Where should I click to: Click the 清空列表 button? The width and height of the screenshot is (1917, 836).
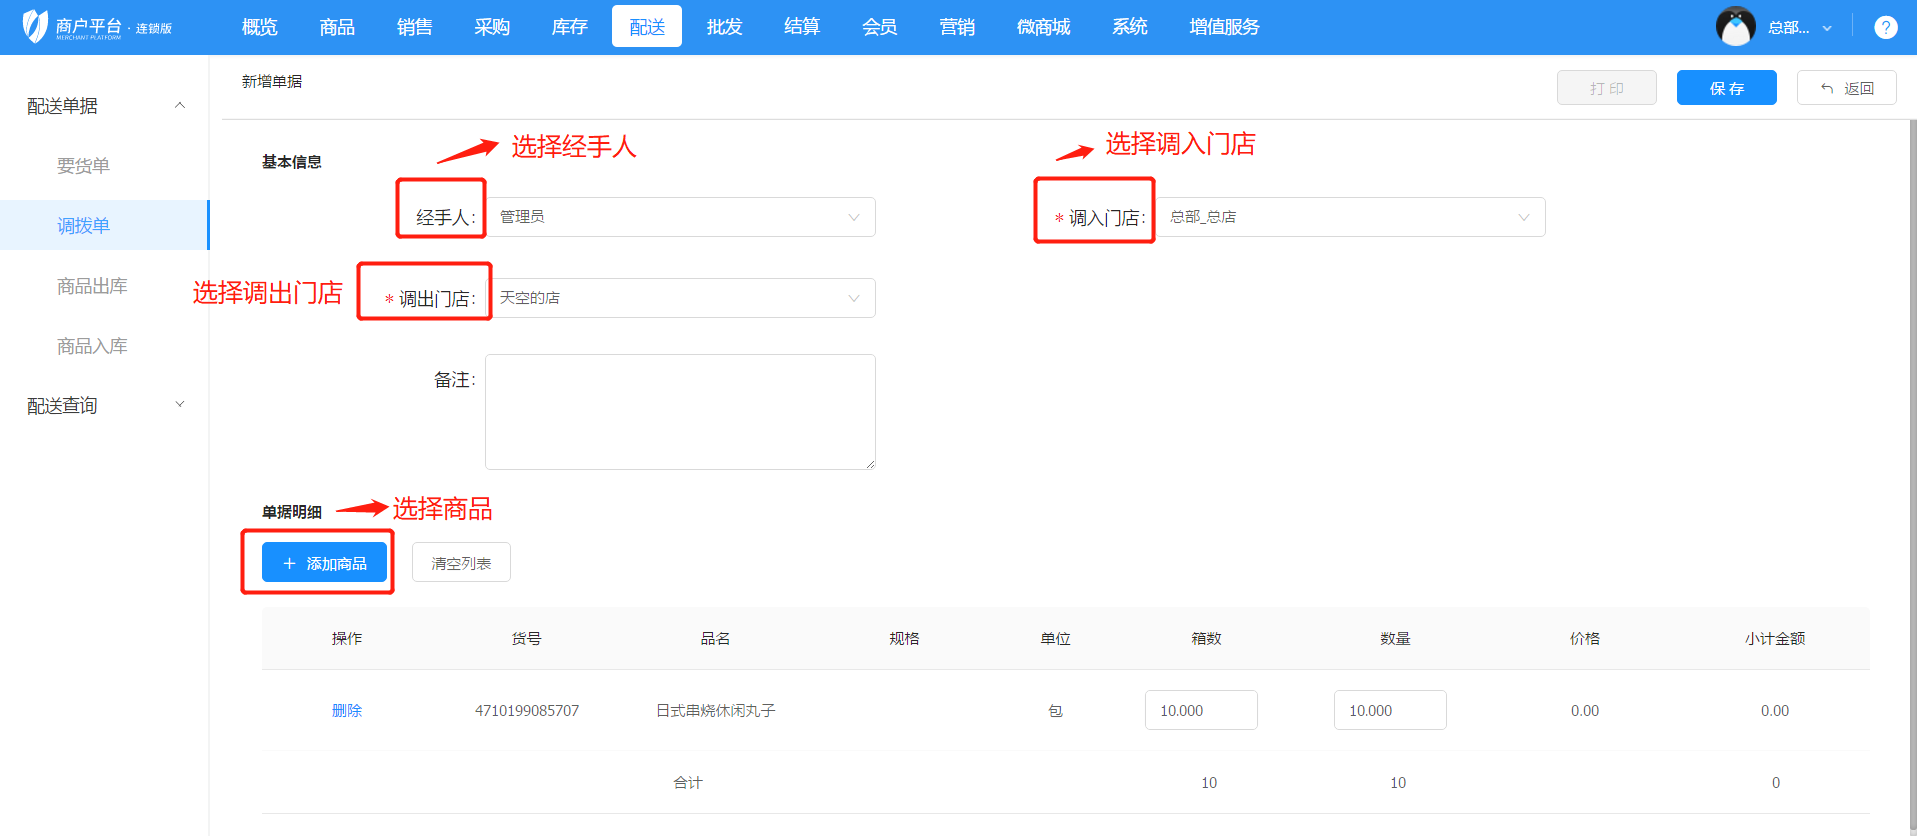click(x=461, y=563)
